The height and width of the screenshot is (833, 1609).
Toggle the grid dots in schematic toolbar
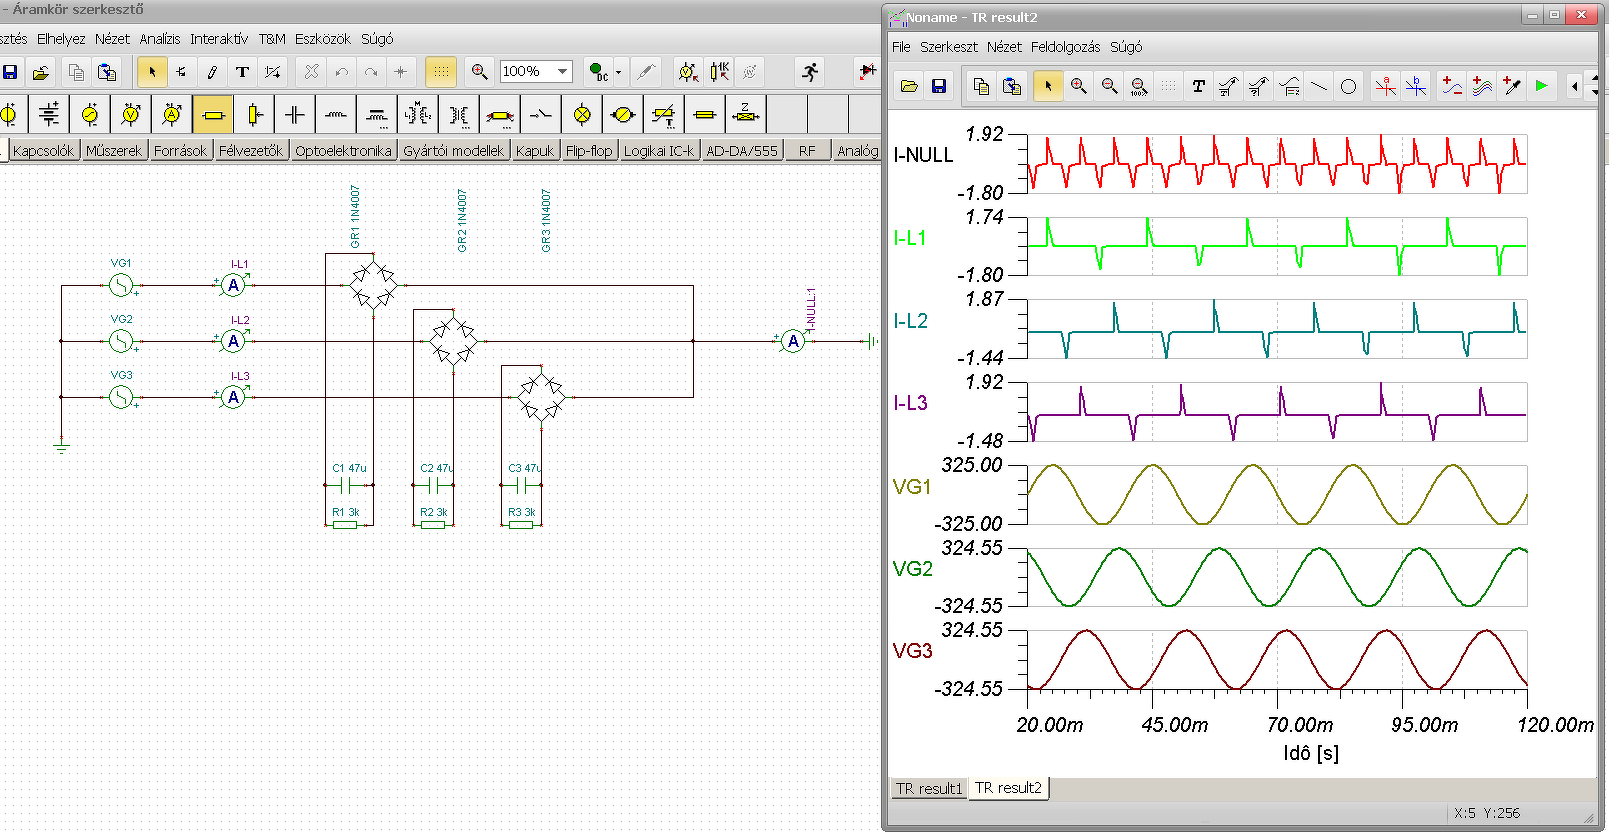(x=440, y=71)
